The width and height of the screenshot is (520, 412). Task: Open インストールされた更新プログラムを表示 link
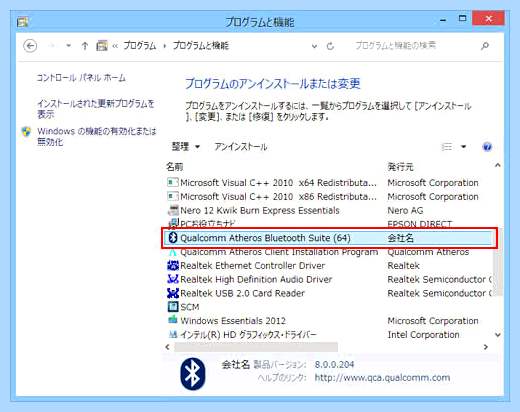[x=96, y=109]
